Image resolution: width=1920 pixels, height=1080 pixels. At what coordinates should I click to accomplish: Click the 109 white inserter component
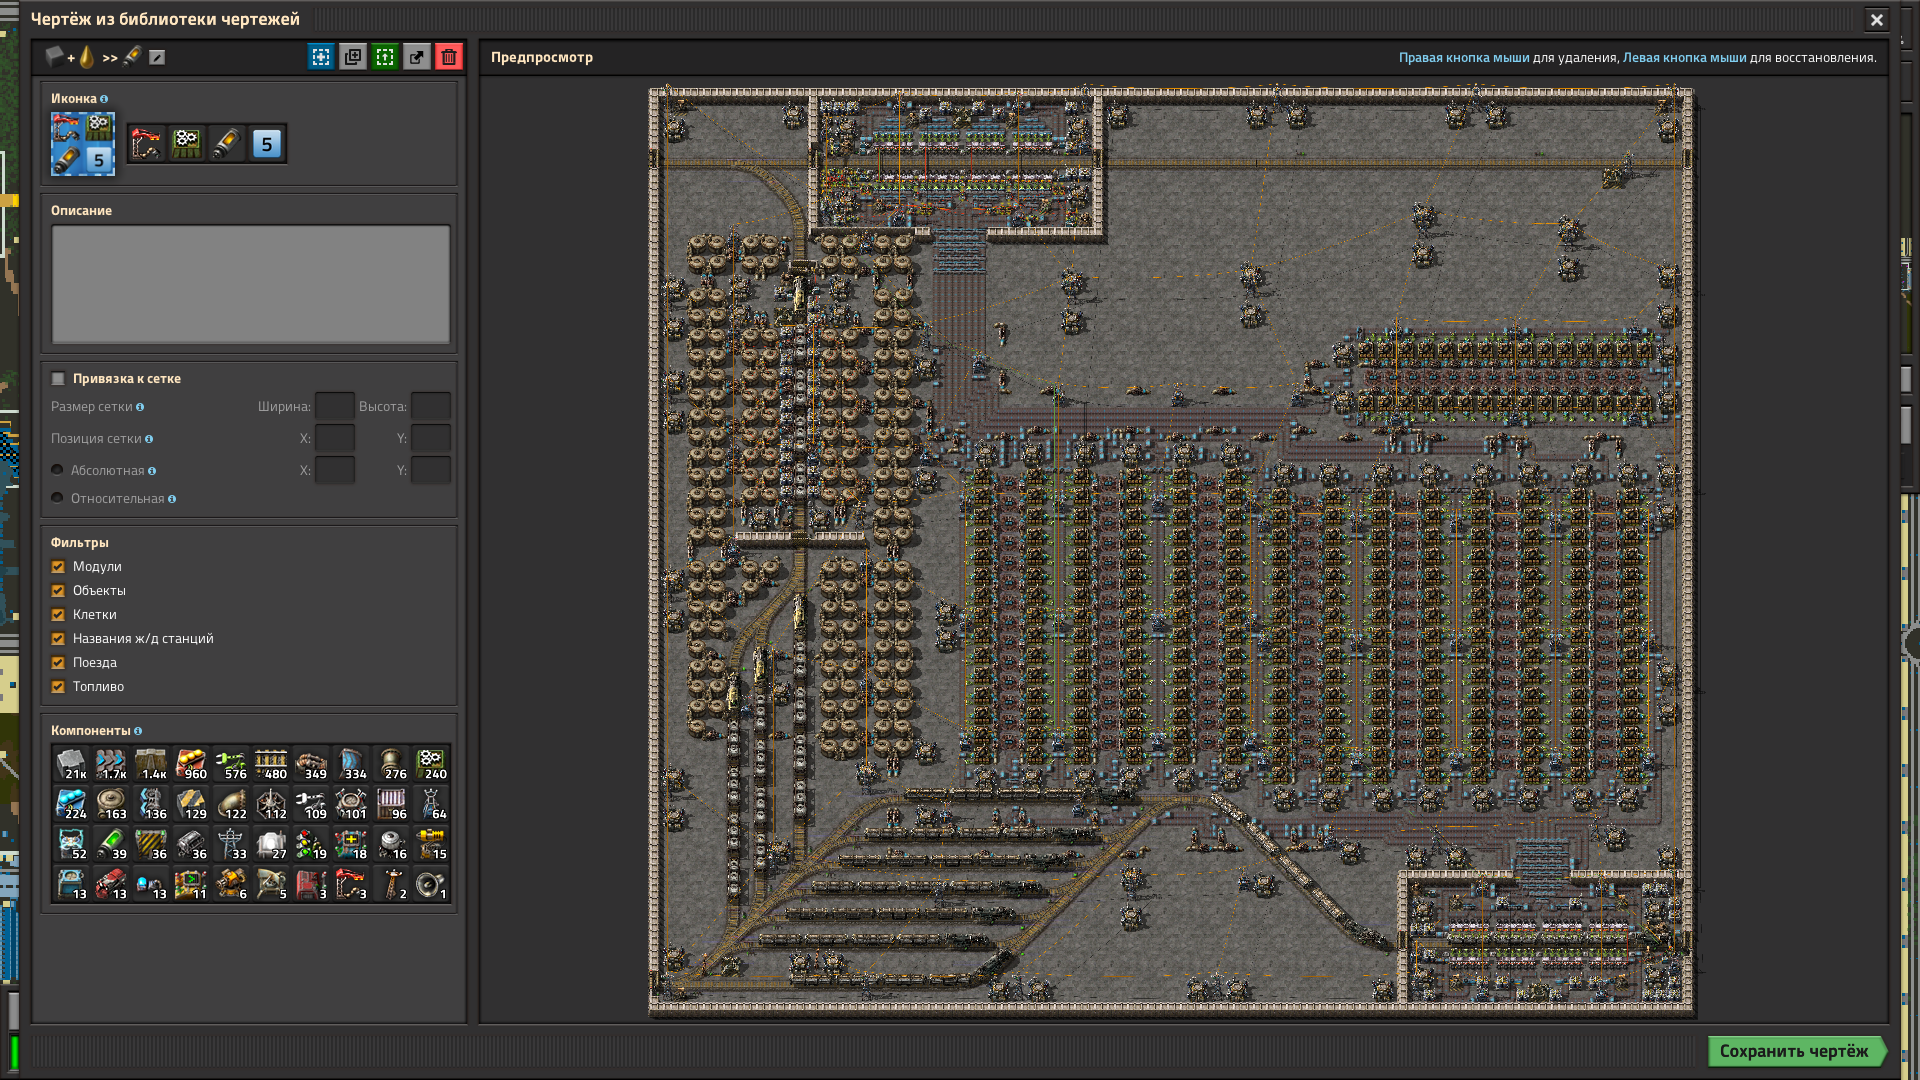coord(311,804)
